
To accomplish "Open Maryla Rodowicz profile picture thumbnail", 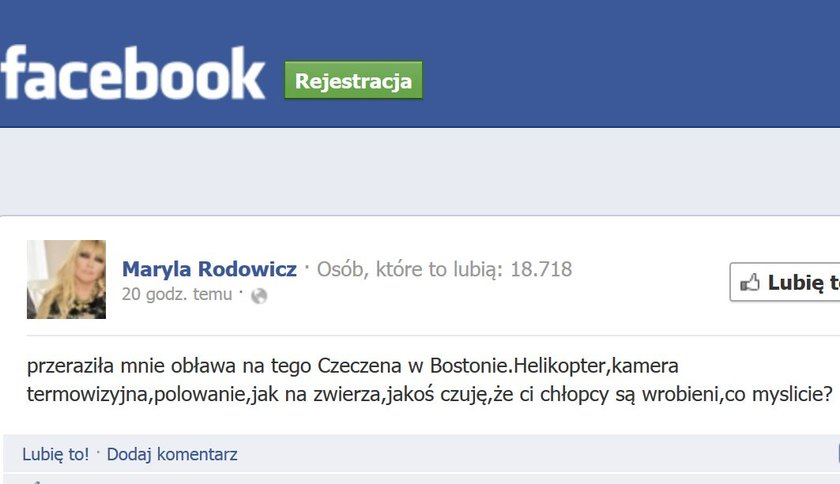I will coord(66,279).
